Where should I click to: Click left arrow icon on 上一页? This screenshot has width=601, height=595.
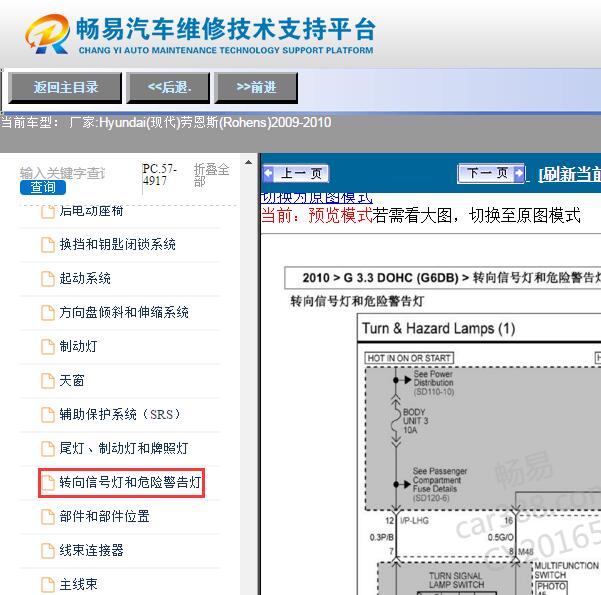[x=269, y=173]
